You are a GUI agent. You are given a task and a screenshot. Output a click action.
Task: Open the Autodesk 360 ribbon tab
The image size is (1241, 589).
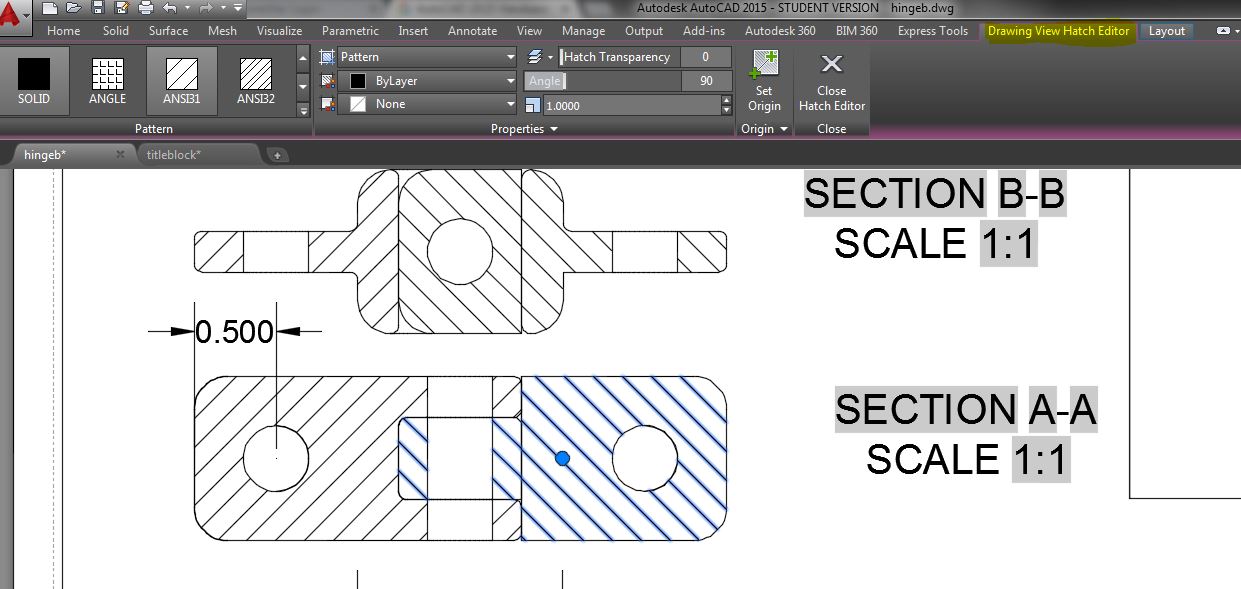coord(780,31)
